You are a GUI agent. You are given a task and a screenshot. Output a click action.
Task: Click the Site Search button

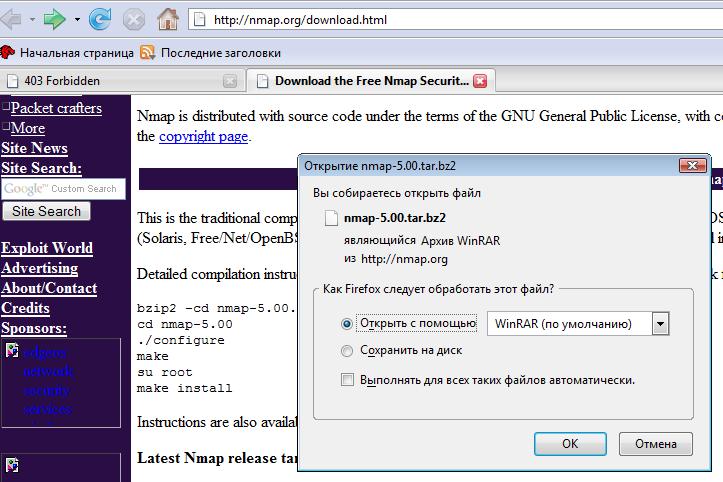[47, 211]
